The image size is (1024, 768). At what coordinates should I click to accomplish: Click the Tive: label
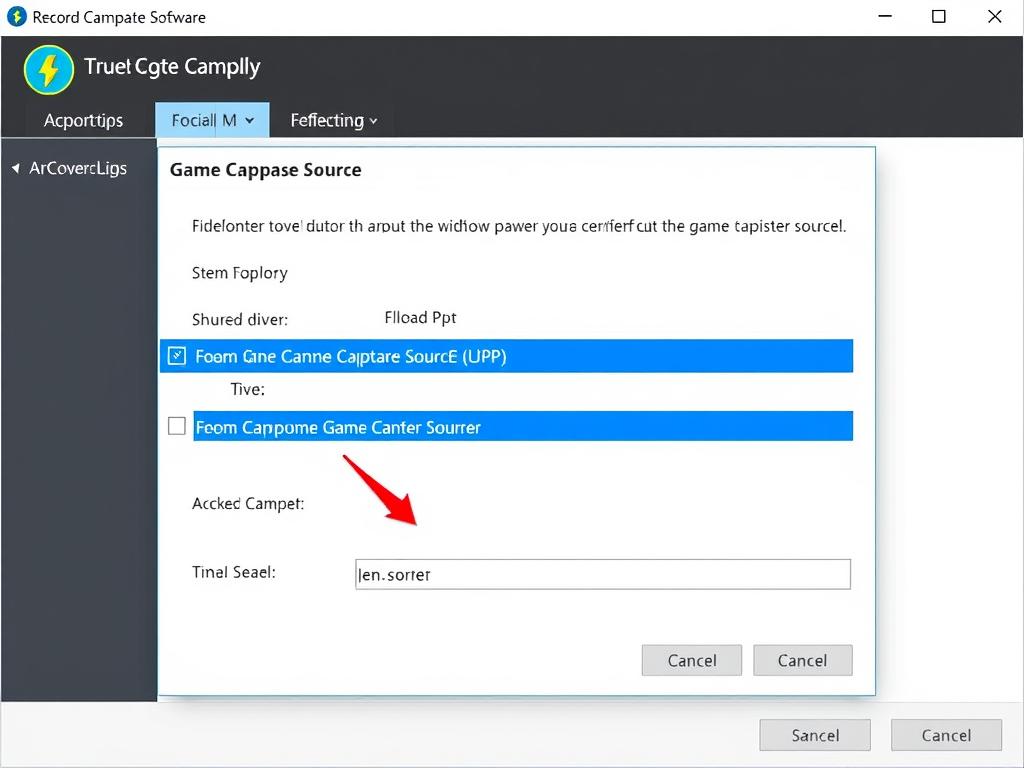coord(248,389)
